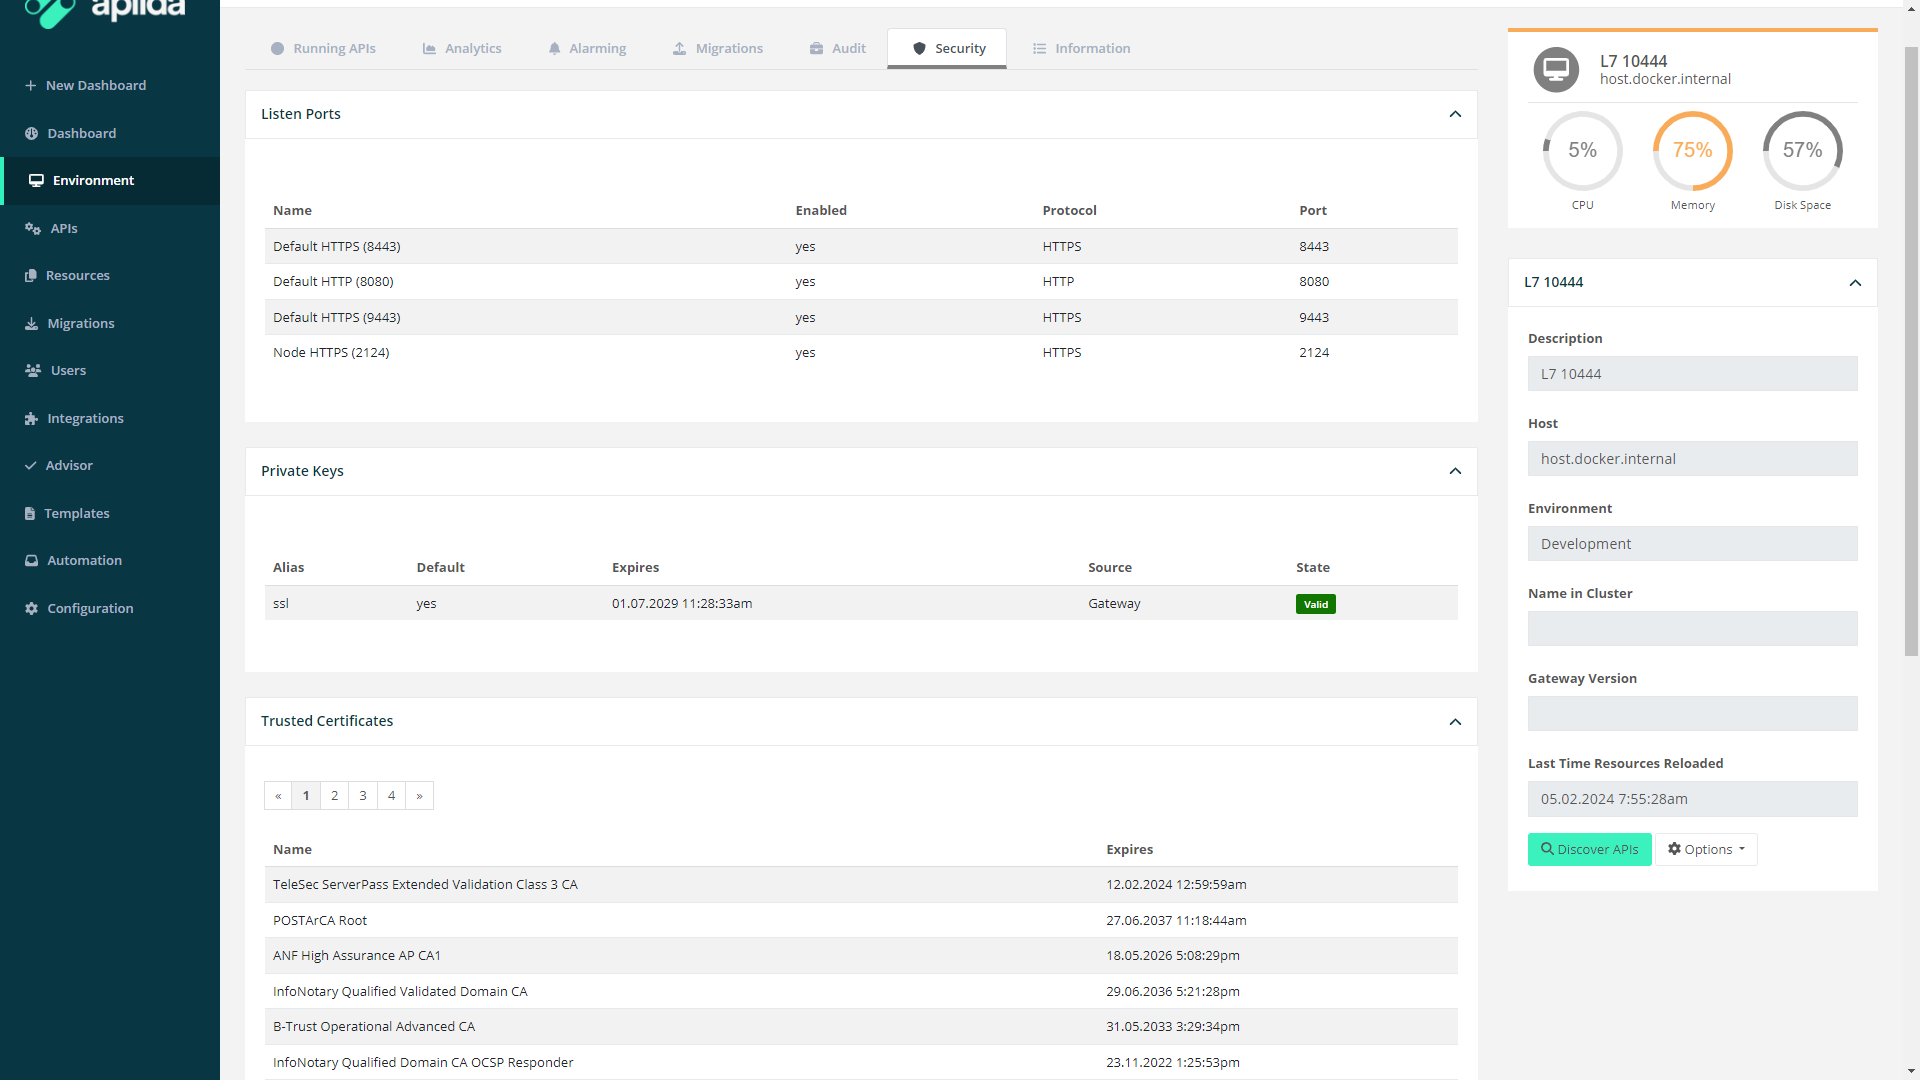Click the Integrations puzzle icon in sidebar

click(x=31, y=418)
